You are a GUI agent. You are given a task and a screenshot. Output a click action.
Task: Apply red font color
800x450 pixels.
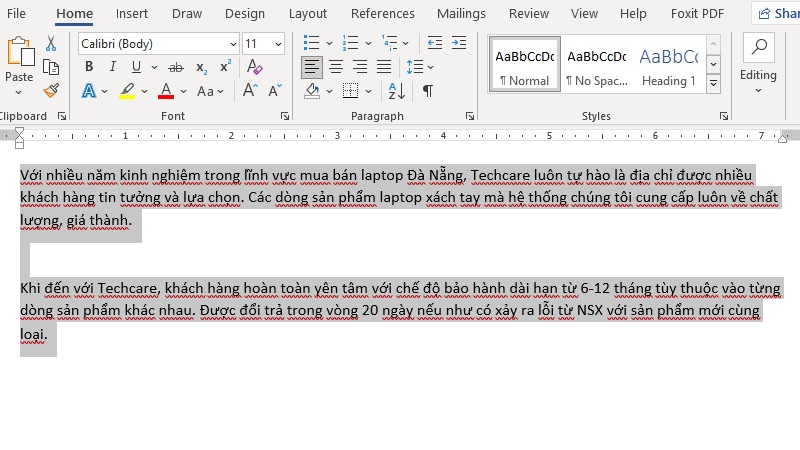(x=166, y=91)
